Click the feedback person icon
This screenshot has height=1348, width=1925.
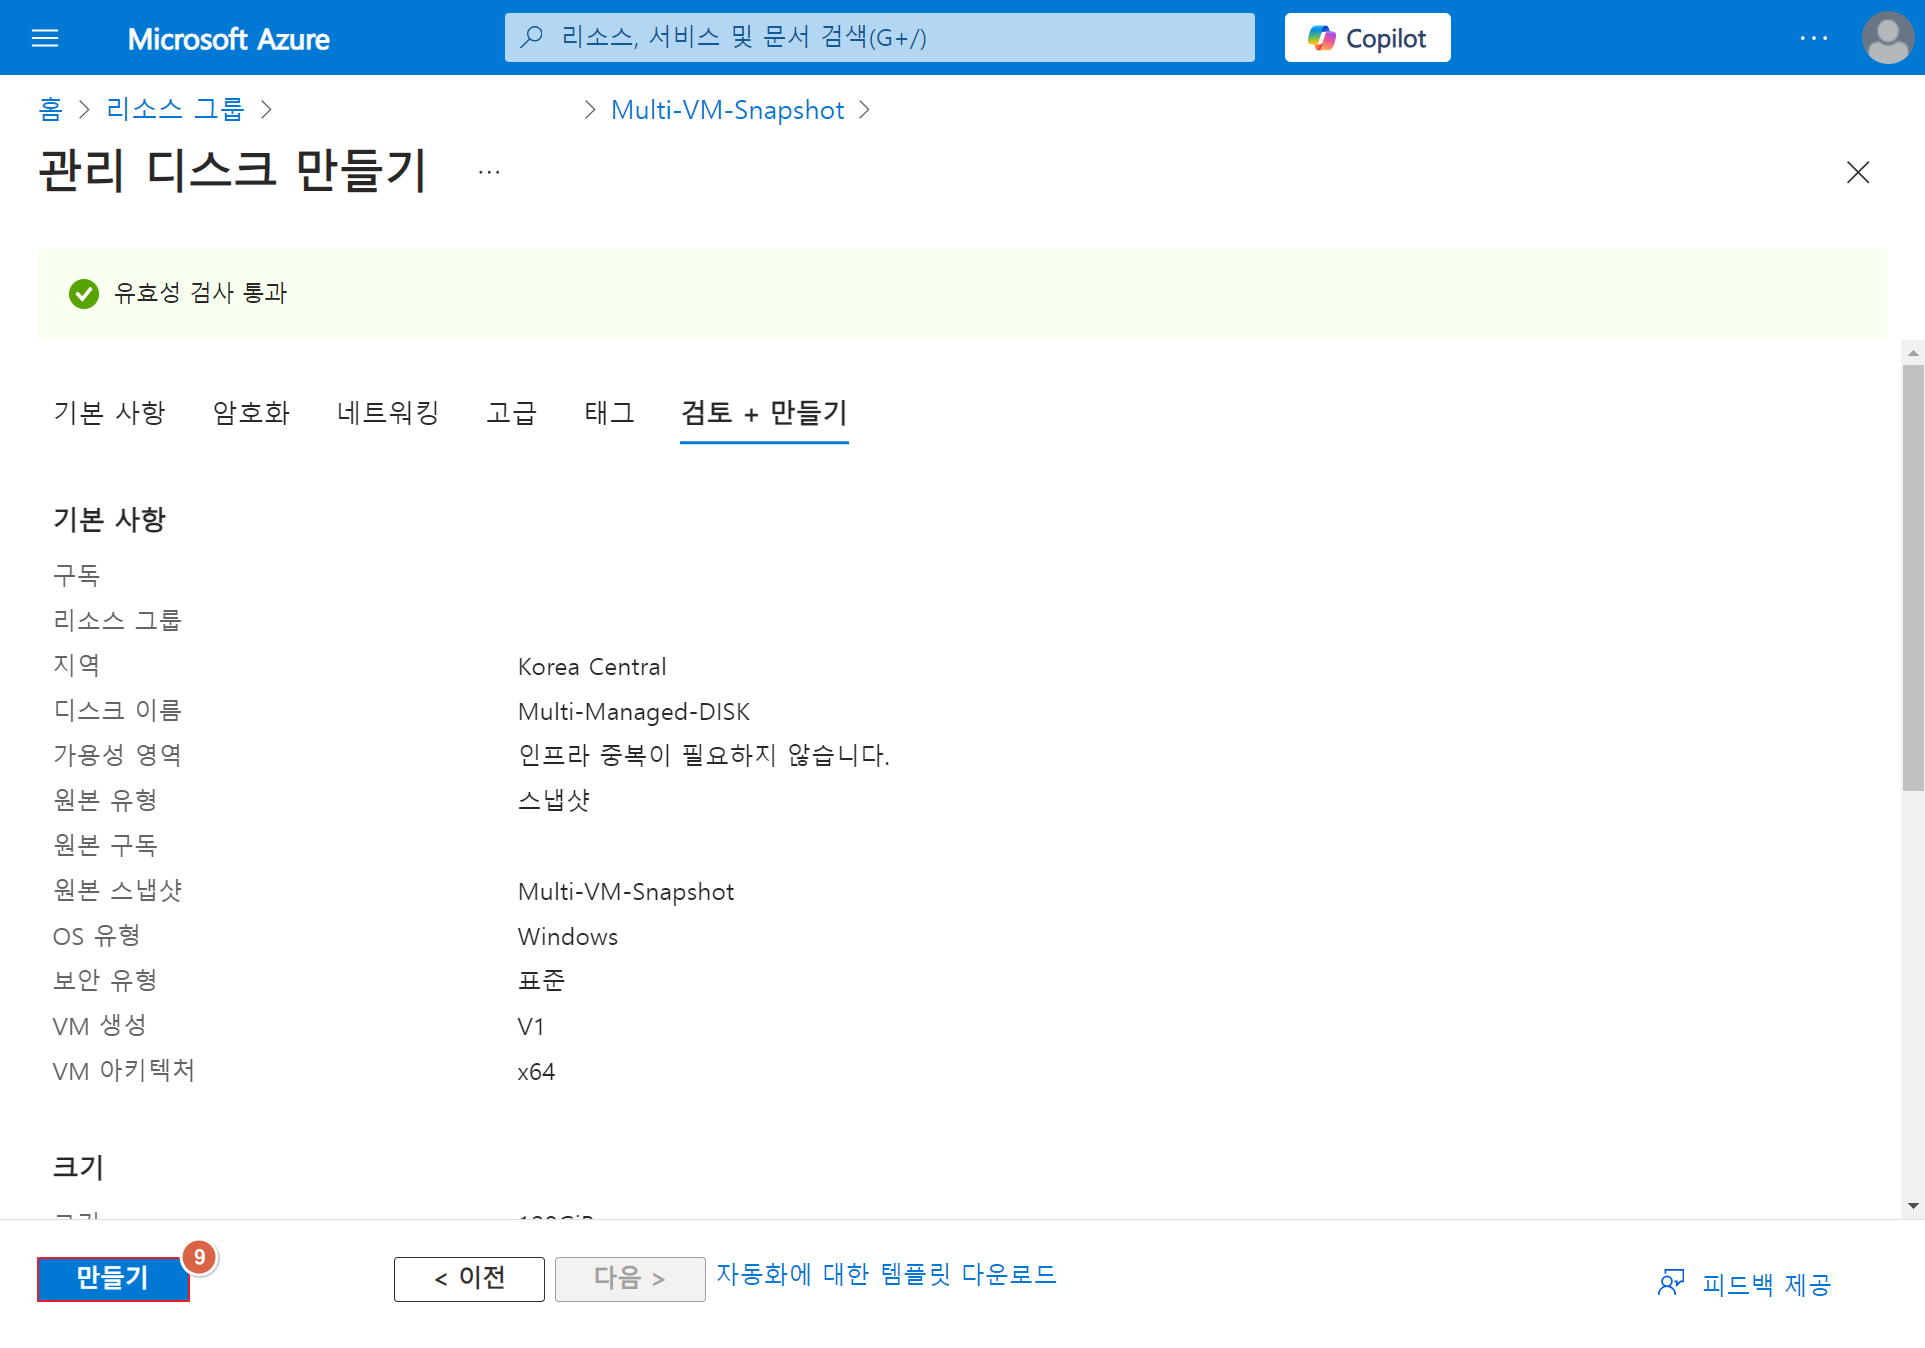[x=1670, y=1283]
